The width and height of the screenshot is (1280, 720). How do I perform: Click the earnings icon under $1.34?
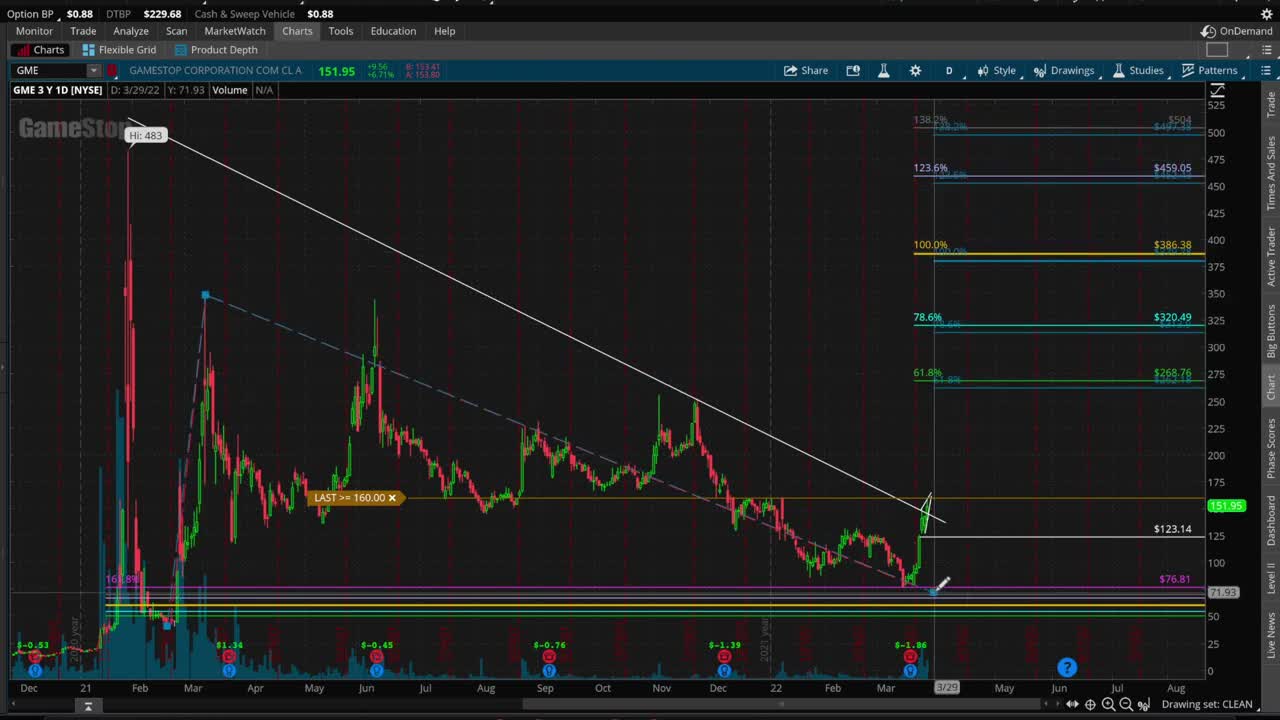point(229,657)
